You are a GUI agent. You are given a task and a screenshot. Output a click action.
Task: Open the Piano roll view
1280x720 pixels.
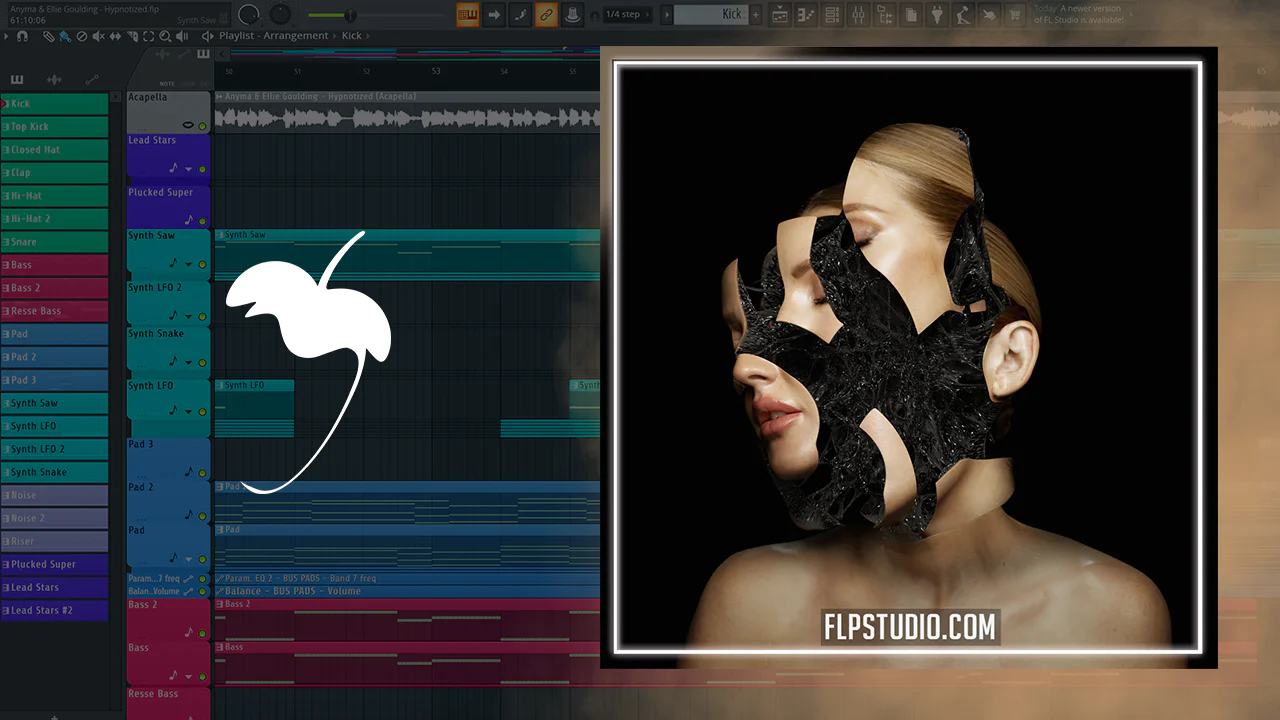click(805, 15)
